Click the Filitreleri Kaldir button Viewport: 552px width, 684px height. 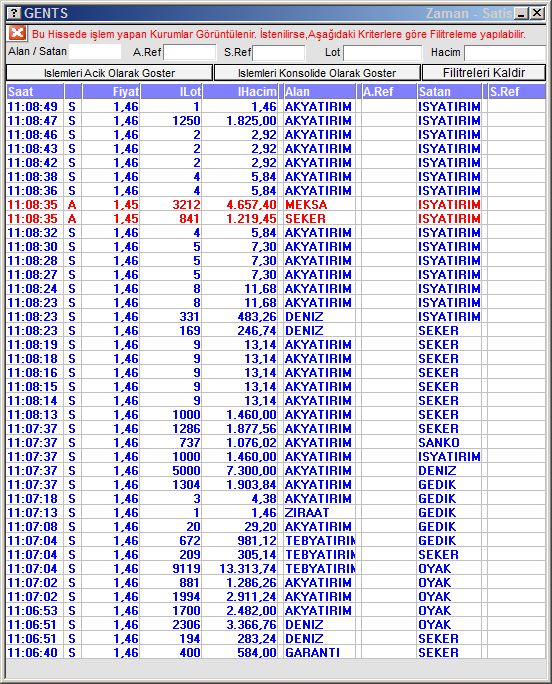pos(484,73)
